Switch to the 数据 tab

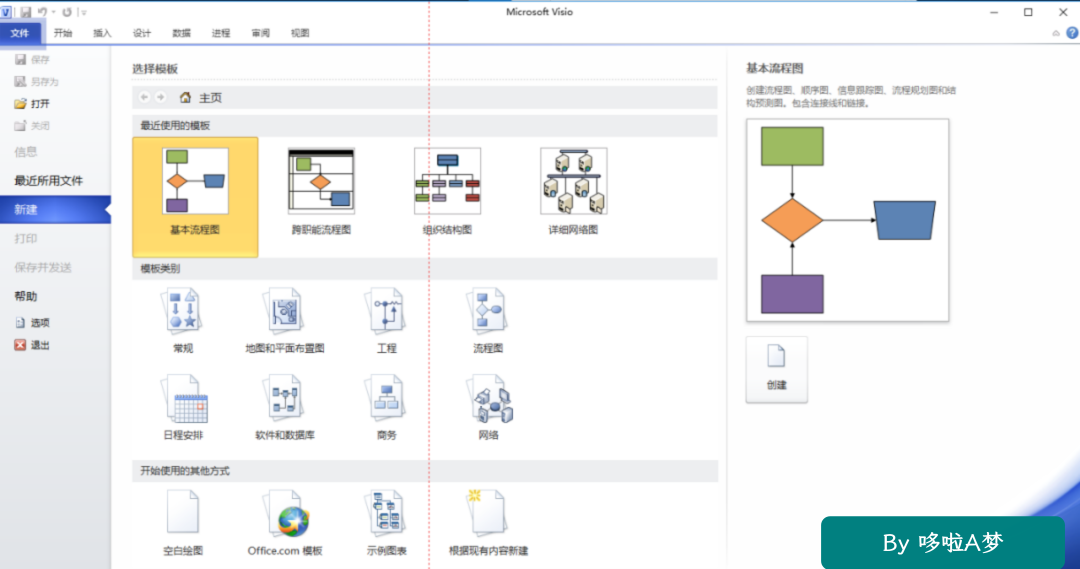[x=181, y=33]
